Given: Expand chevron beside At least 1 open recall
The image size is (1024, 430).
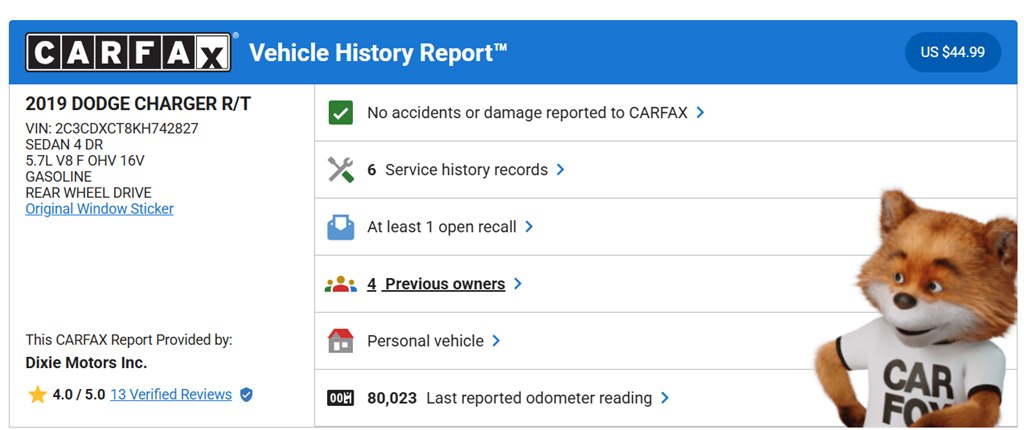Looking at the screenshot, I should click(x=529, y=227).
